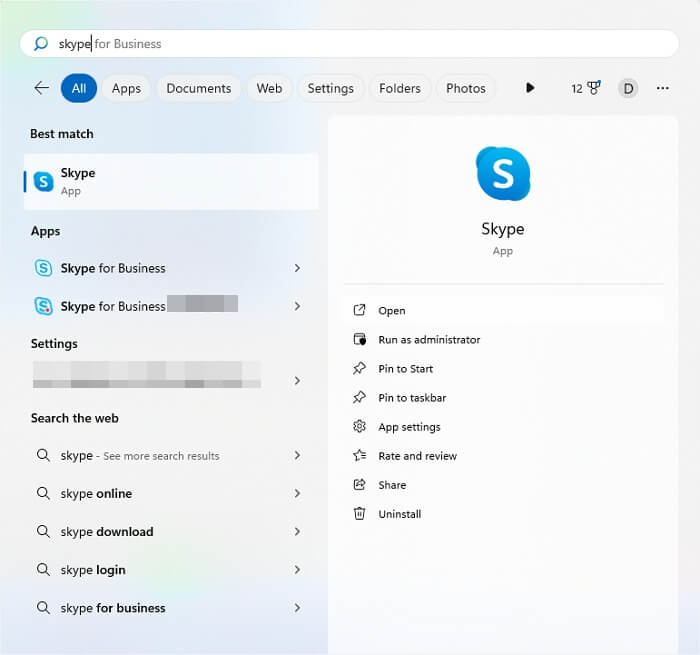Click magnifier icon beside skype login

pyautogui.click(x=43, y=569)
